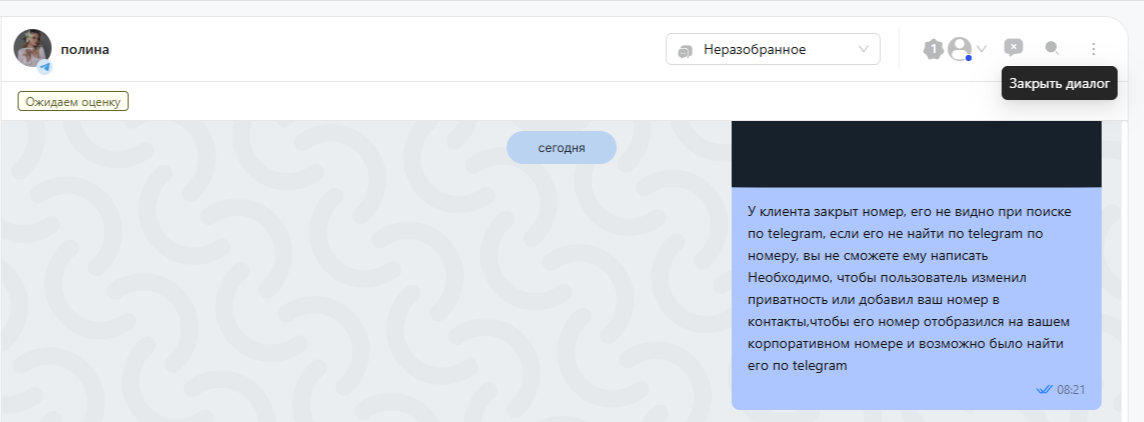1144x422 pixels.
Task: Click the close dialog icon with x
Action: [1013, 47]
